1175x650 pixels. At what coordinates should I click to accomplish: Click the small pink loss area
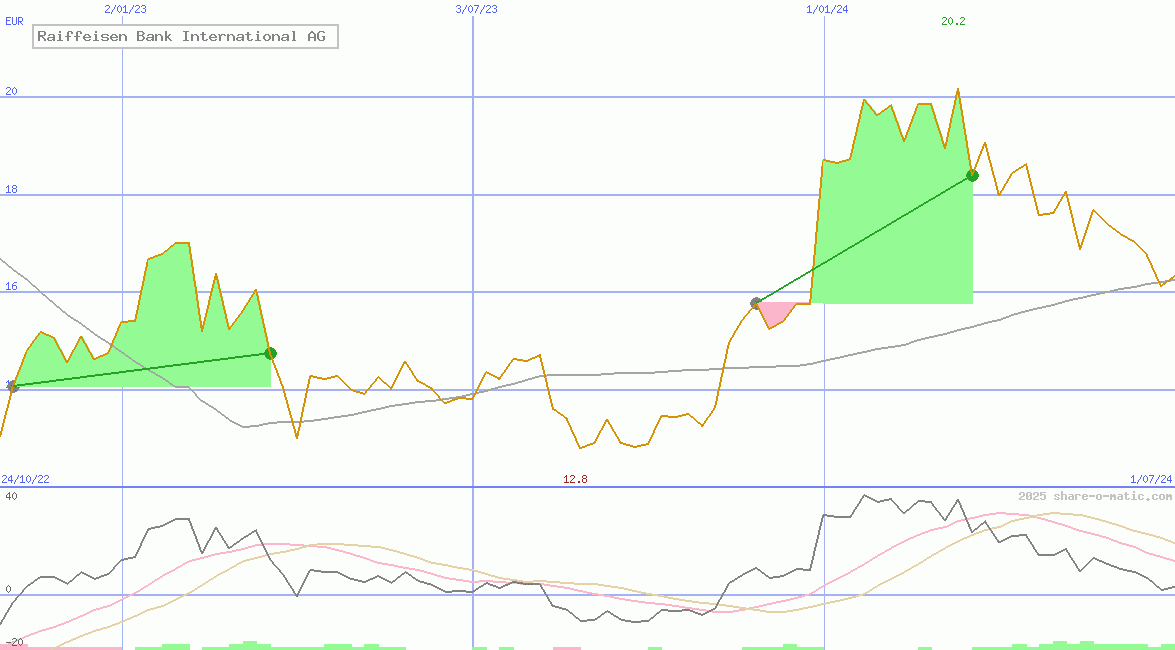pos(774,313)
